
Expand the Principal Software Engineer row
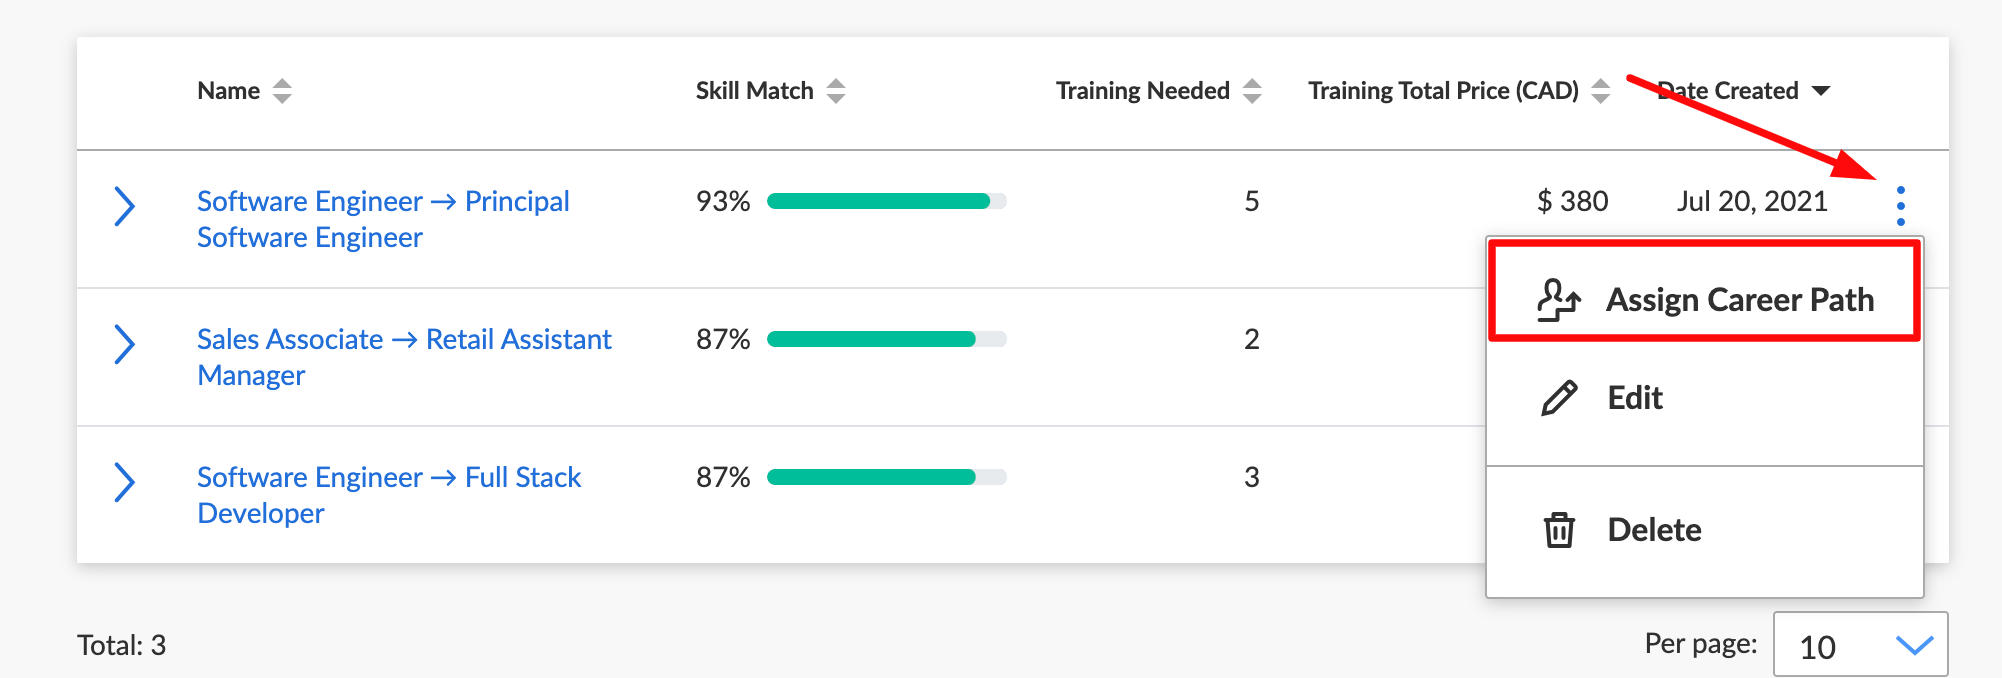click(124, 206)
